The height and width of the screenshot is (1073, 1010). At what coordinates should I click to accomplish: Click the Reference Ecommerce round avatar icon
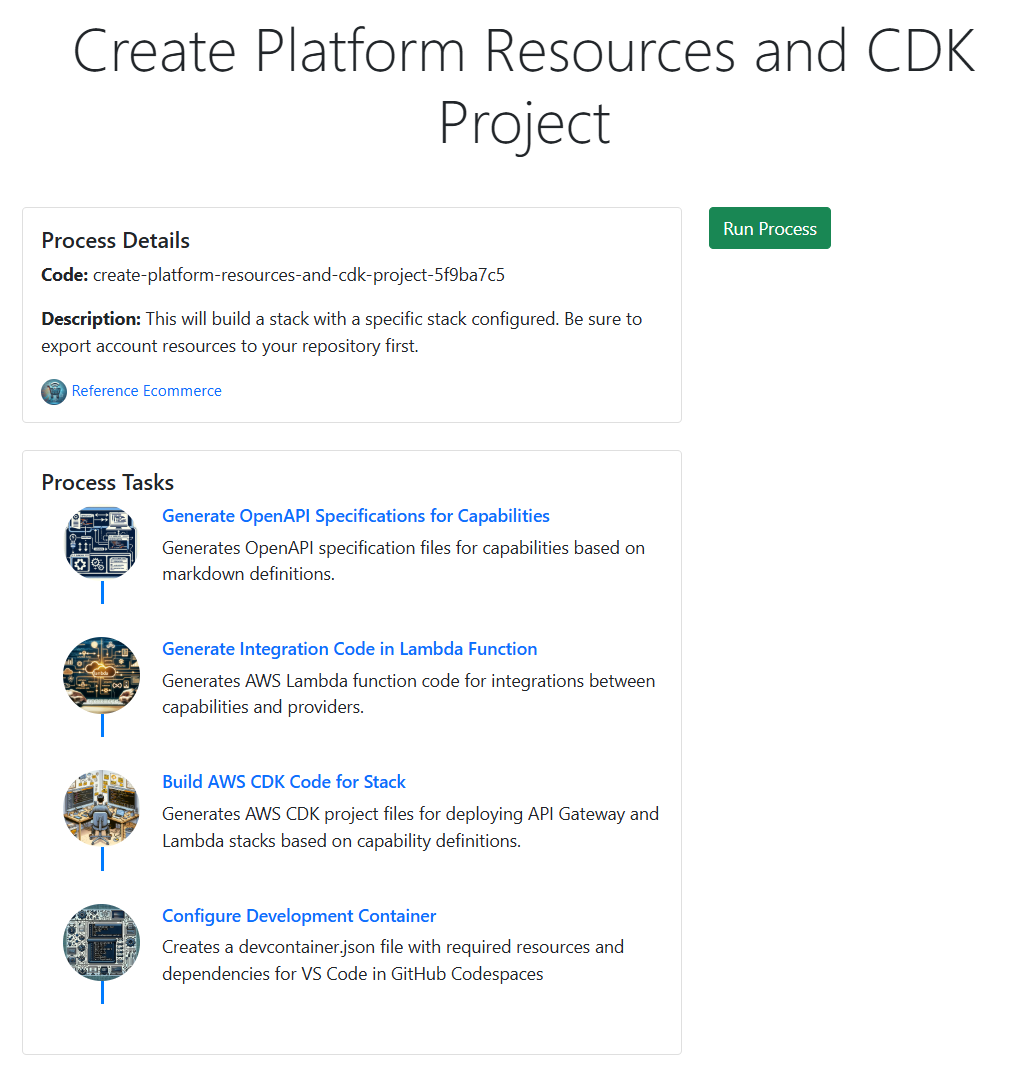coord(54,391)
